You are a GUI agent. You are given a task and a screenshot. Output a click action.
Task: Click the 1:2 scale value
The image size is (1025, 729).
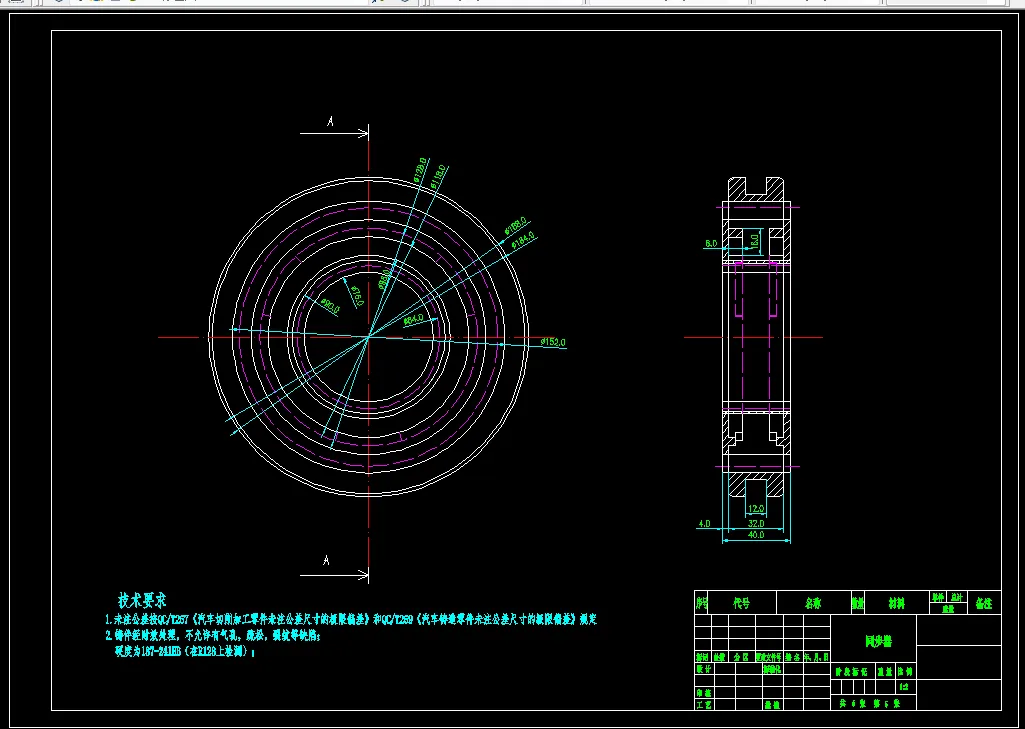[x=905, y=687]
